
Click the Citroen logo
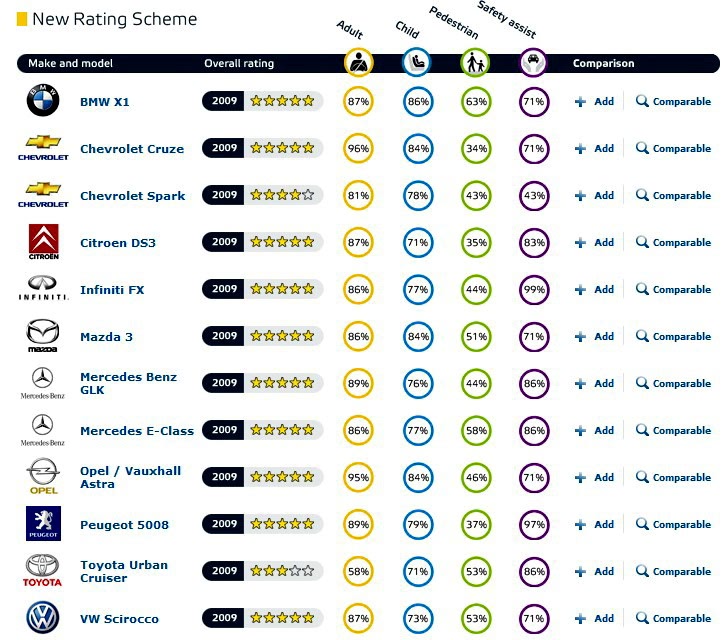tap(44, 242)
